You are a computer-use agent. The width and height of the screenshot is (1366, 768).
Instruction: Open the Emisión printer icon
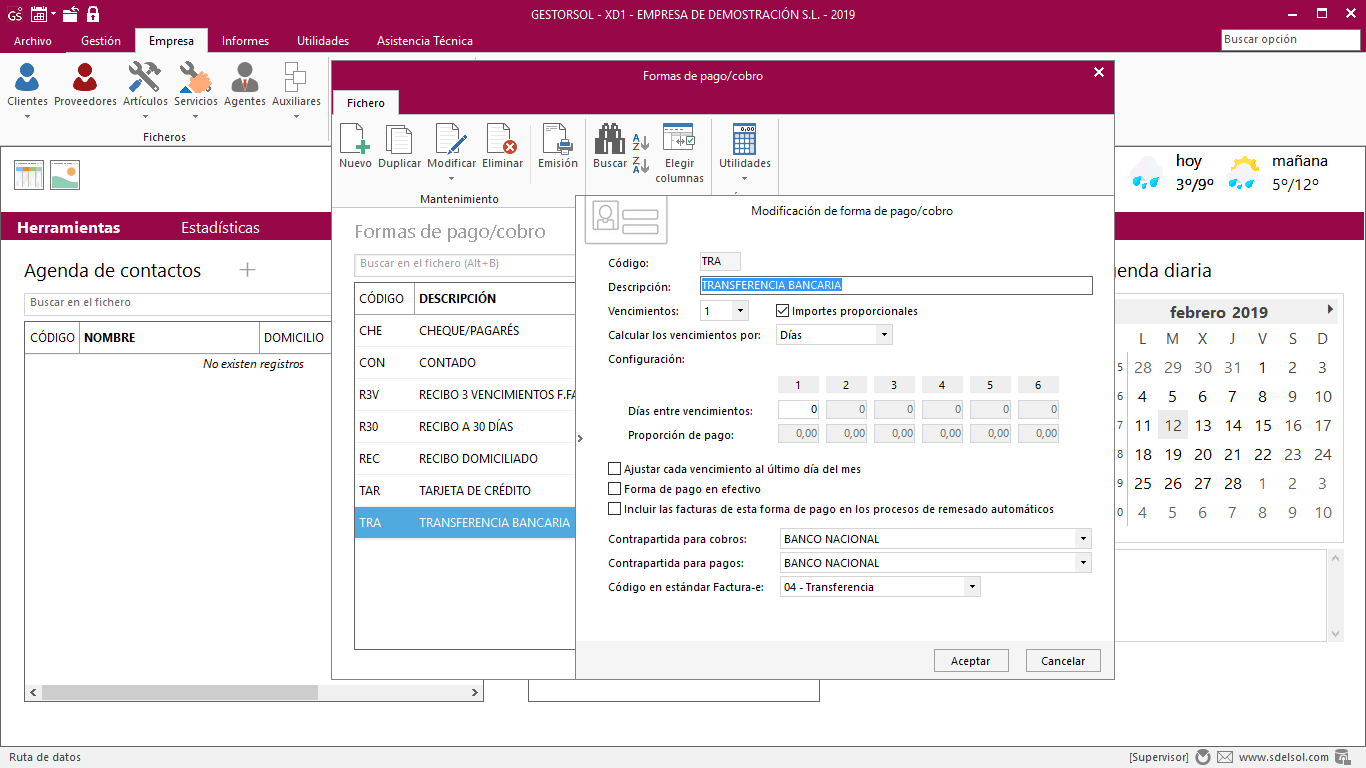tap(557, 146)
